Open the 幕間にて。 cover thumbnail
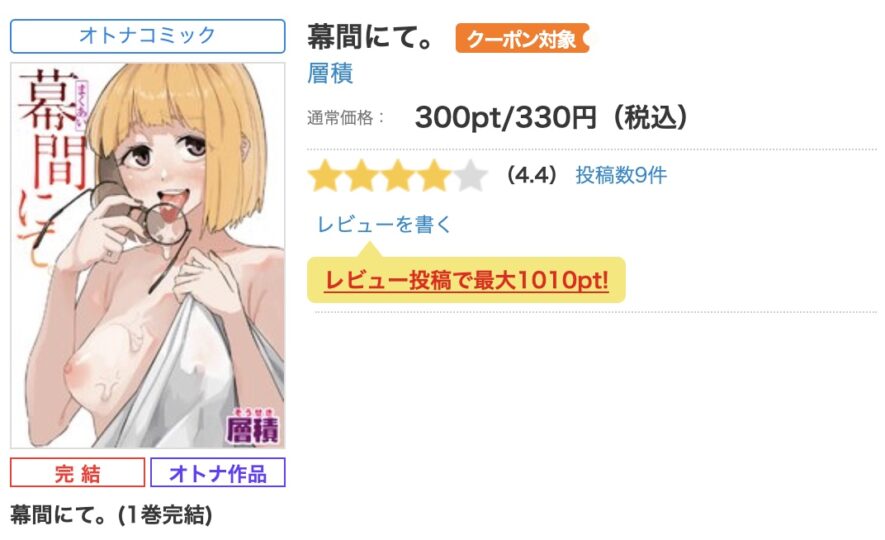This screenshot has height=540, width=885. [x=148, y=256]
